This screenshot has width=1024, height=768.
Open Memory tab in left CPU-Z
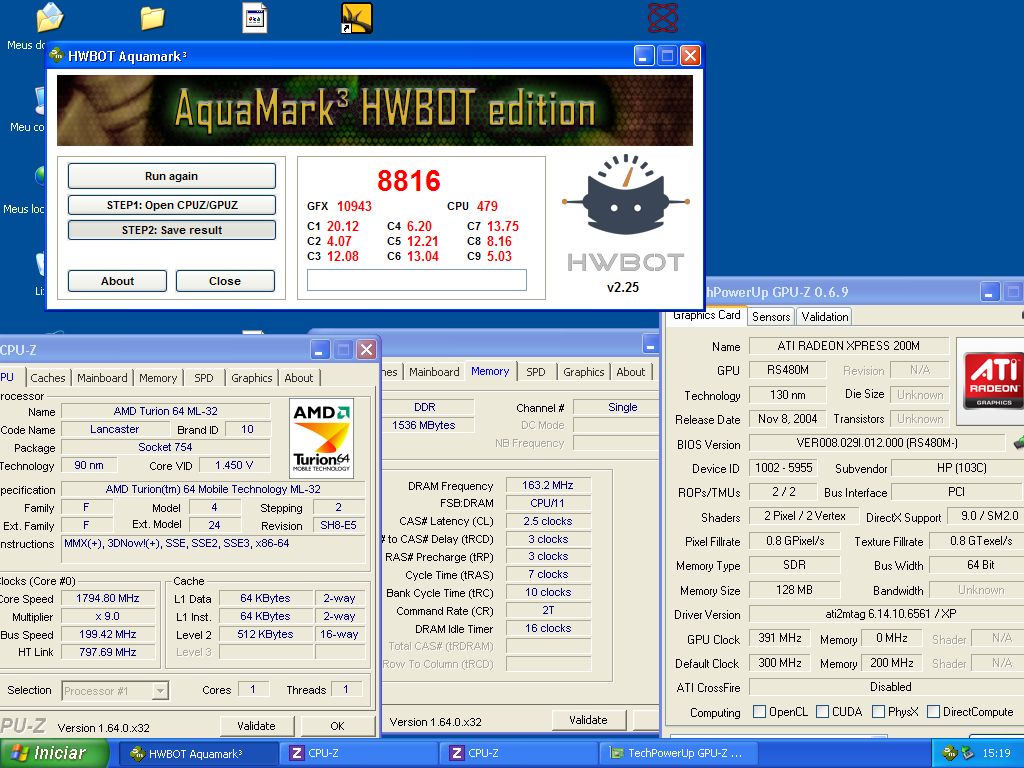point(158,377)
